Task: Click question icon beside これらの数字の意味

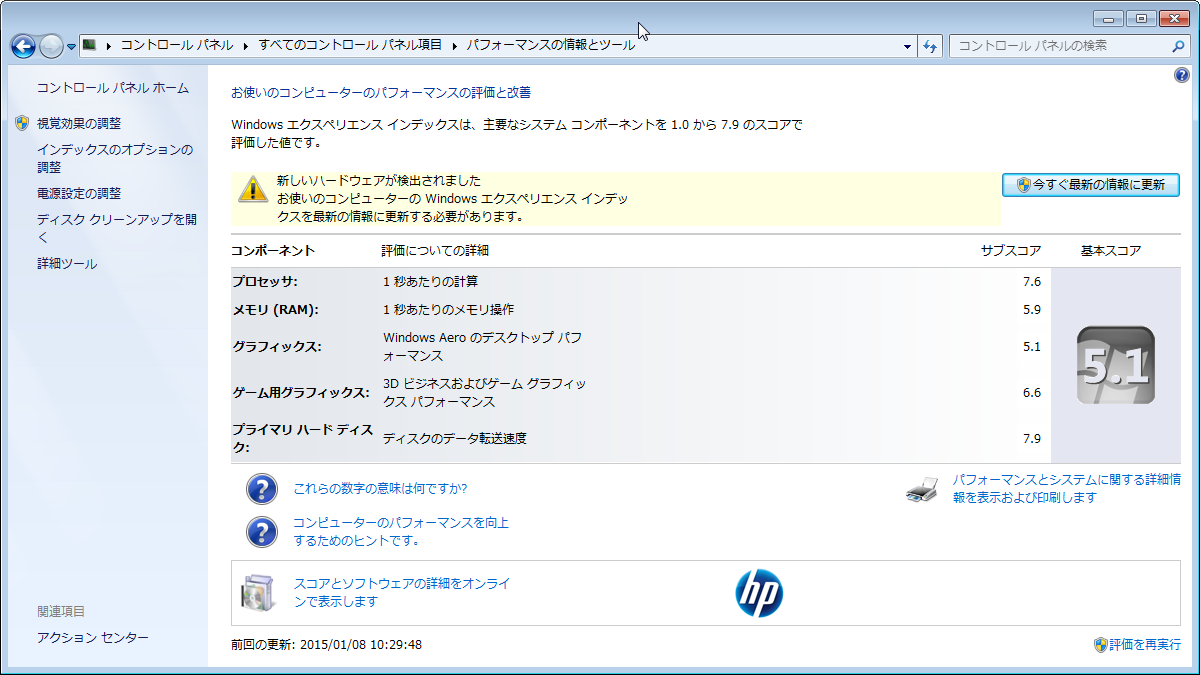Action: 262,489
